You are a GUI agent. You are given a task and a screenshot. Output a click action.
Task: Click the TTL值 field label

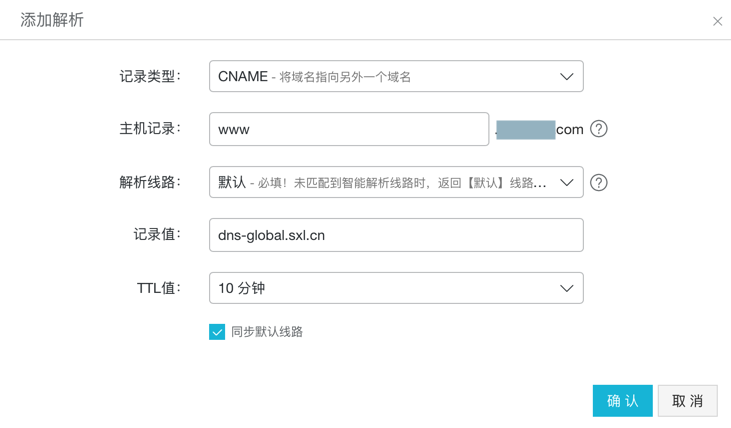(158, 289)
